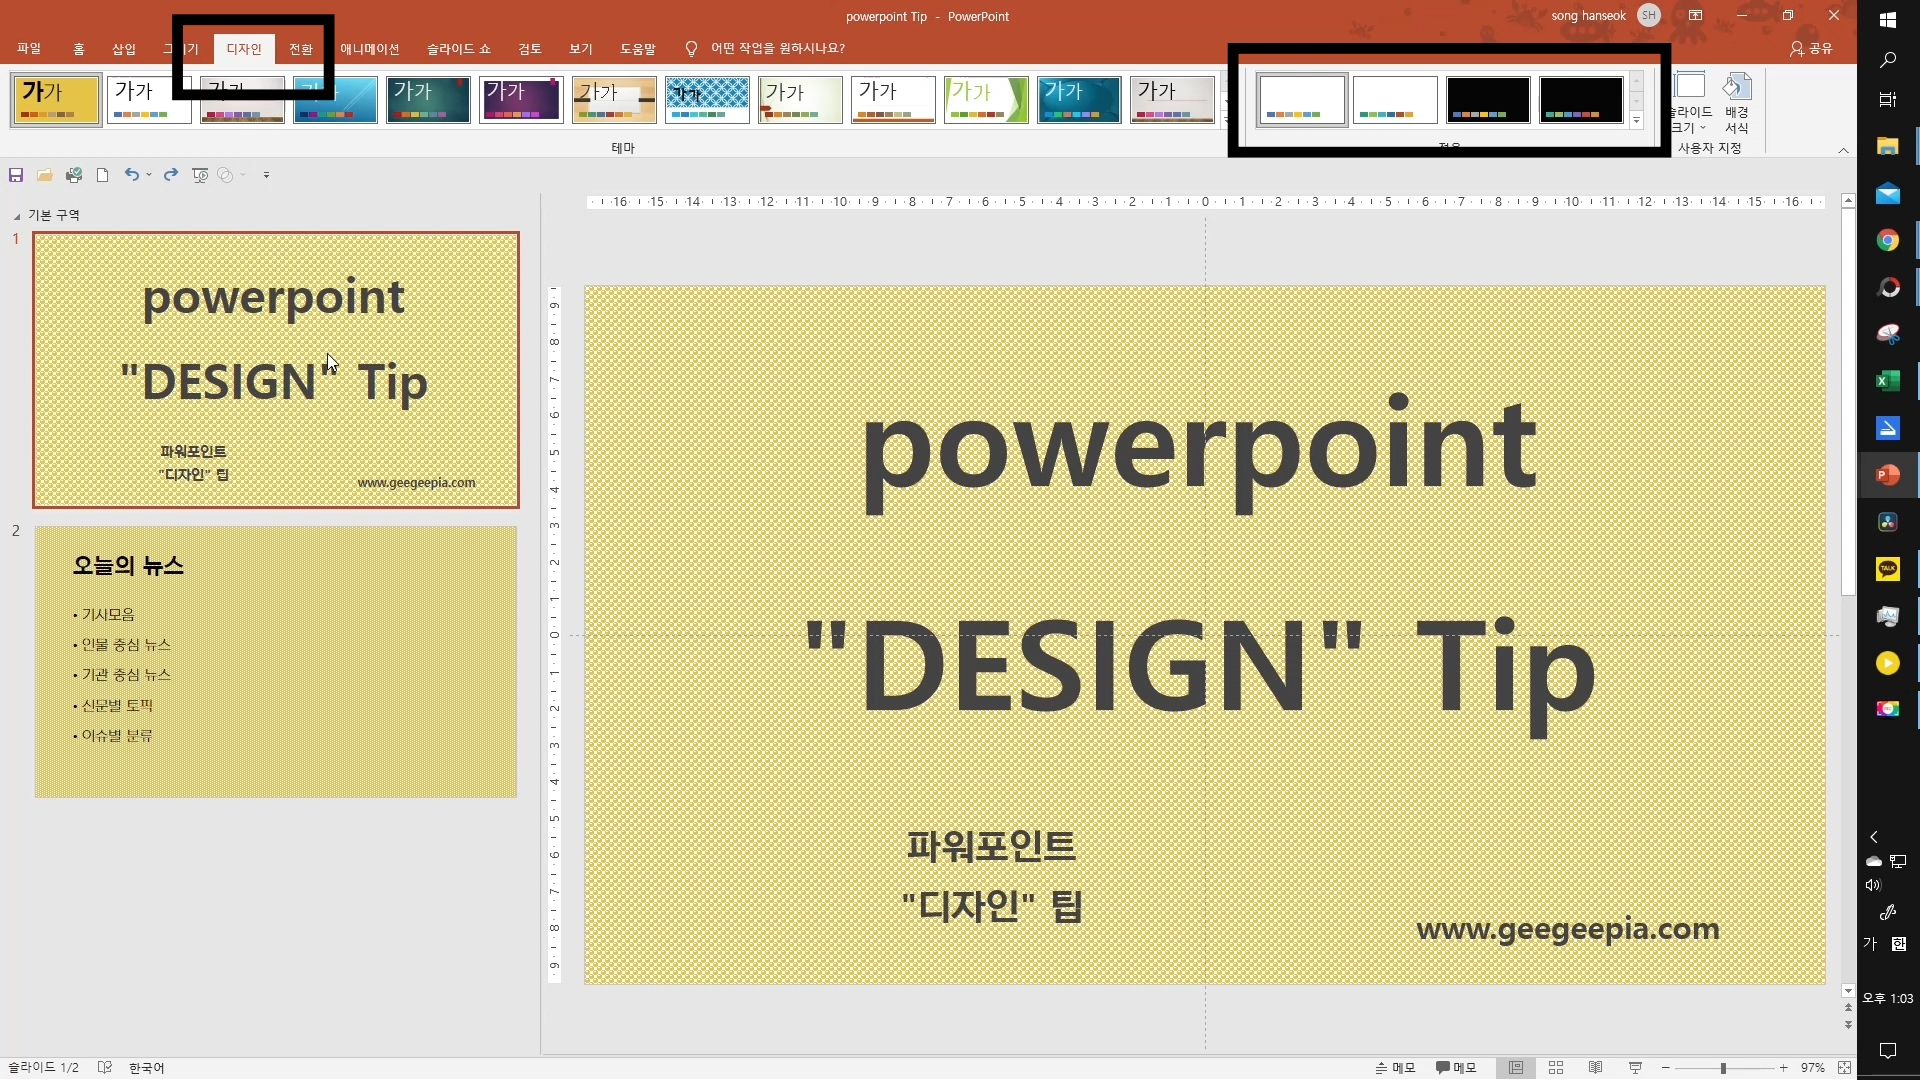This screenshot has width=1920, height=1080.
Task: Select slide 2 오늘의 뉴스 thumbnail
Action: pos(276,662)
